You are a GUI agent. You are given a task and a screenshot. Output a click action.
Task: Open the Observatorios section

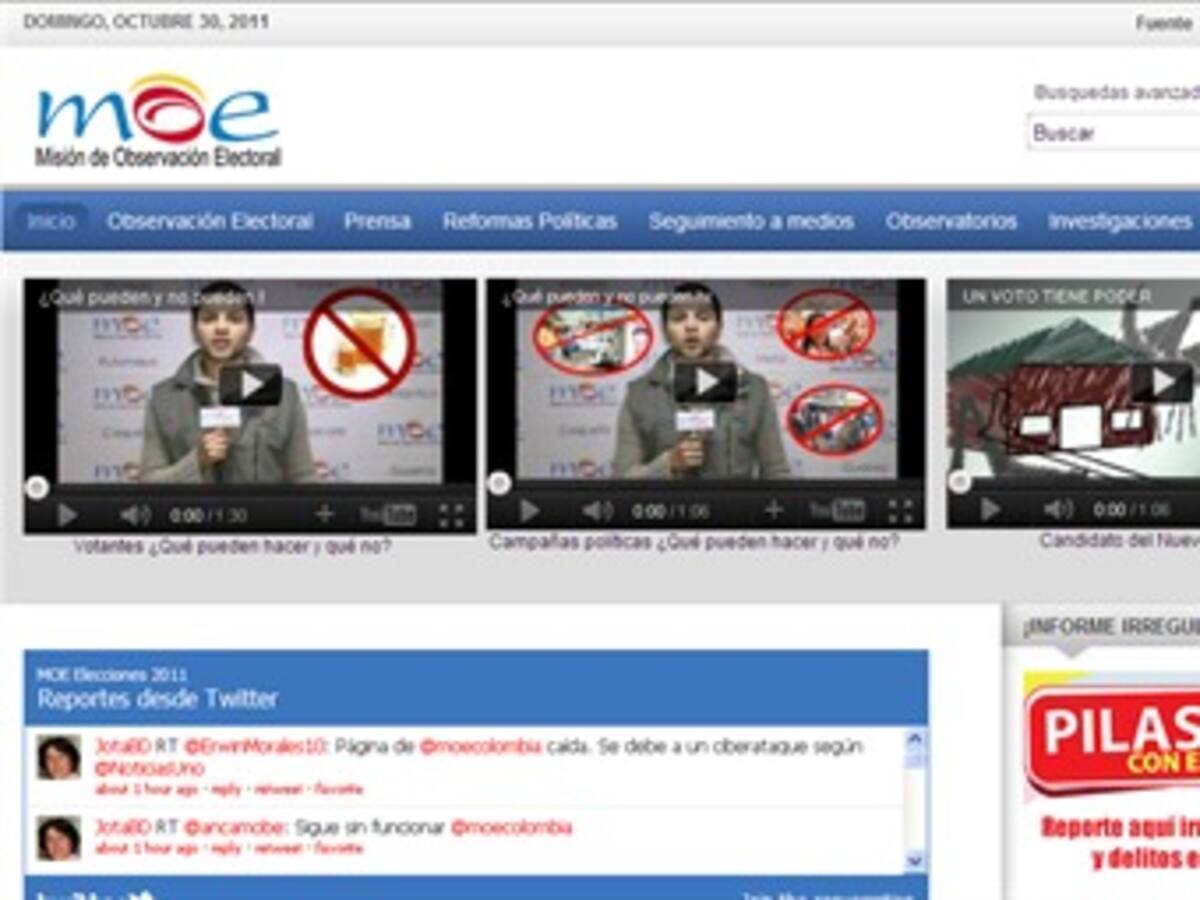pos(951,221)
